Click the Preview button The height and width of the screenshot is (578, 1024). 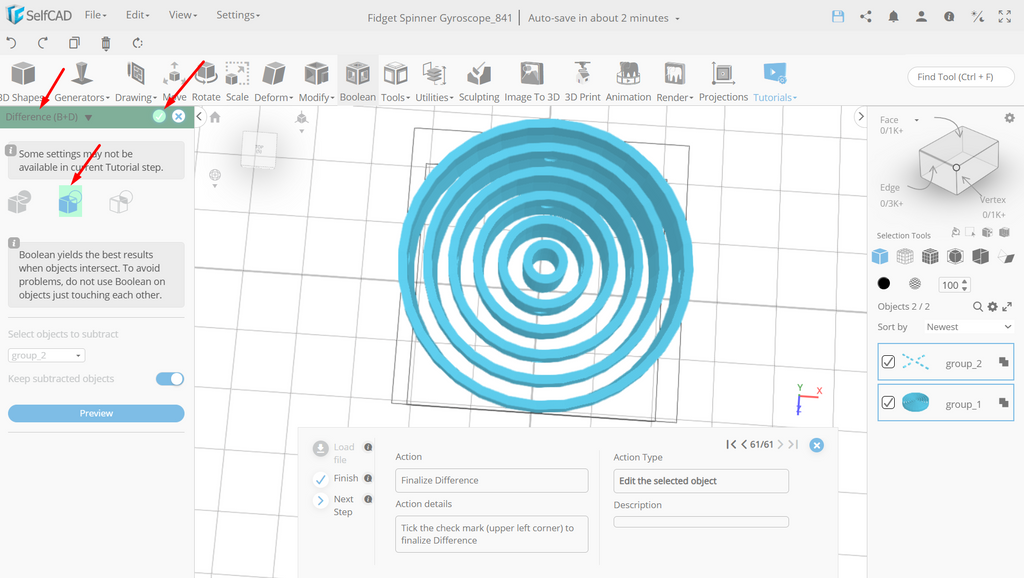96,413
